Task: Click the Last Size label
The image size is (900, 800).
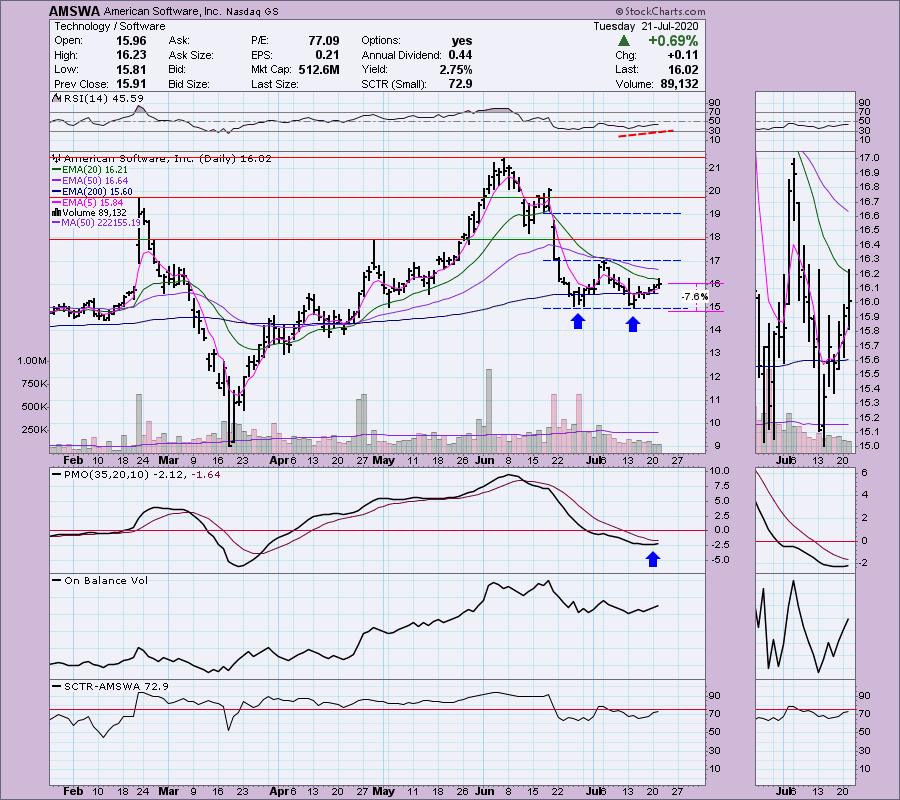Action: click(274, 84)
